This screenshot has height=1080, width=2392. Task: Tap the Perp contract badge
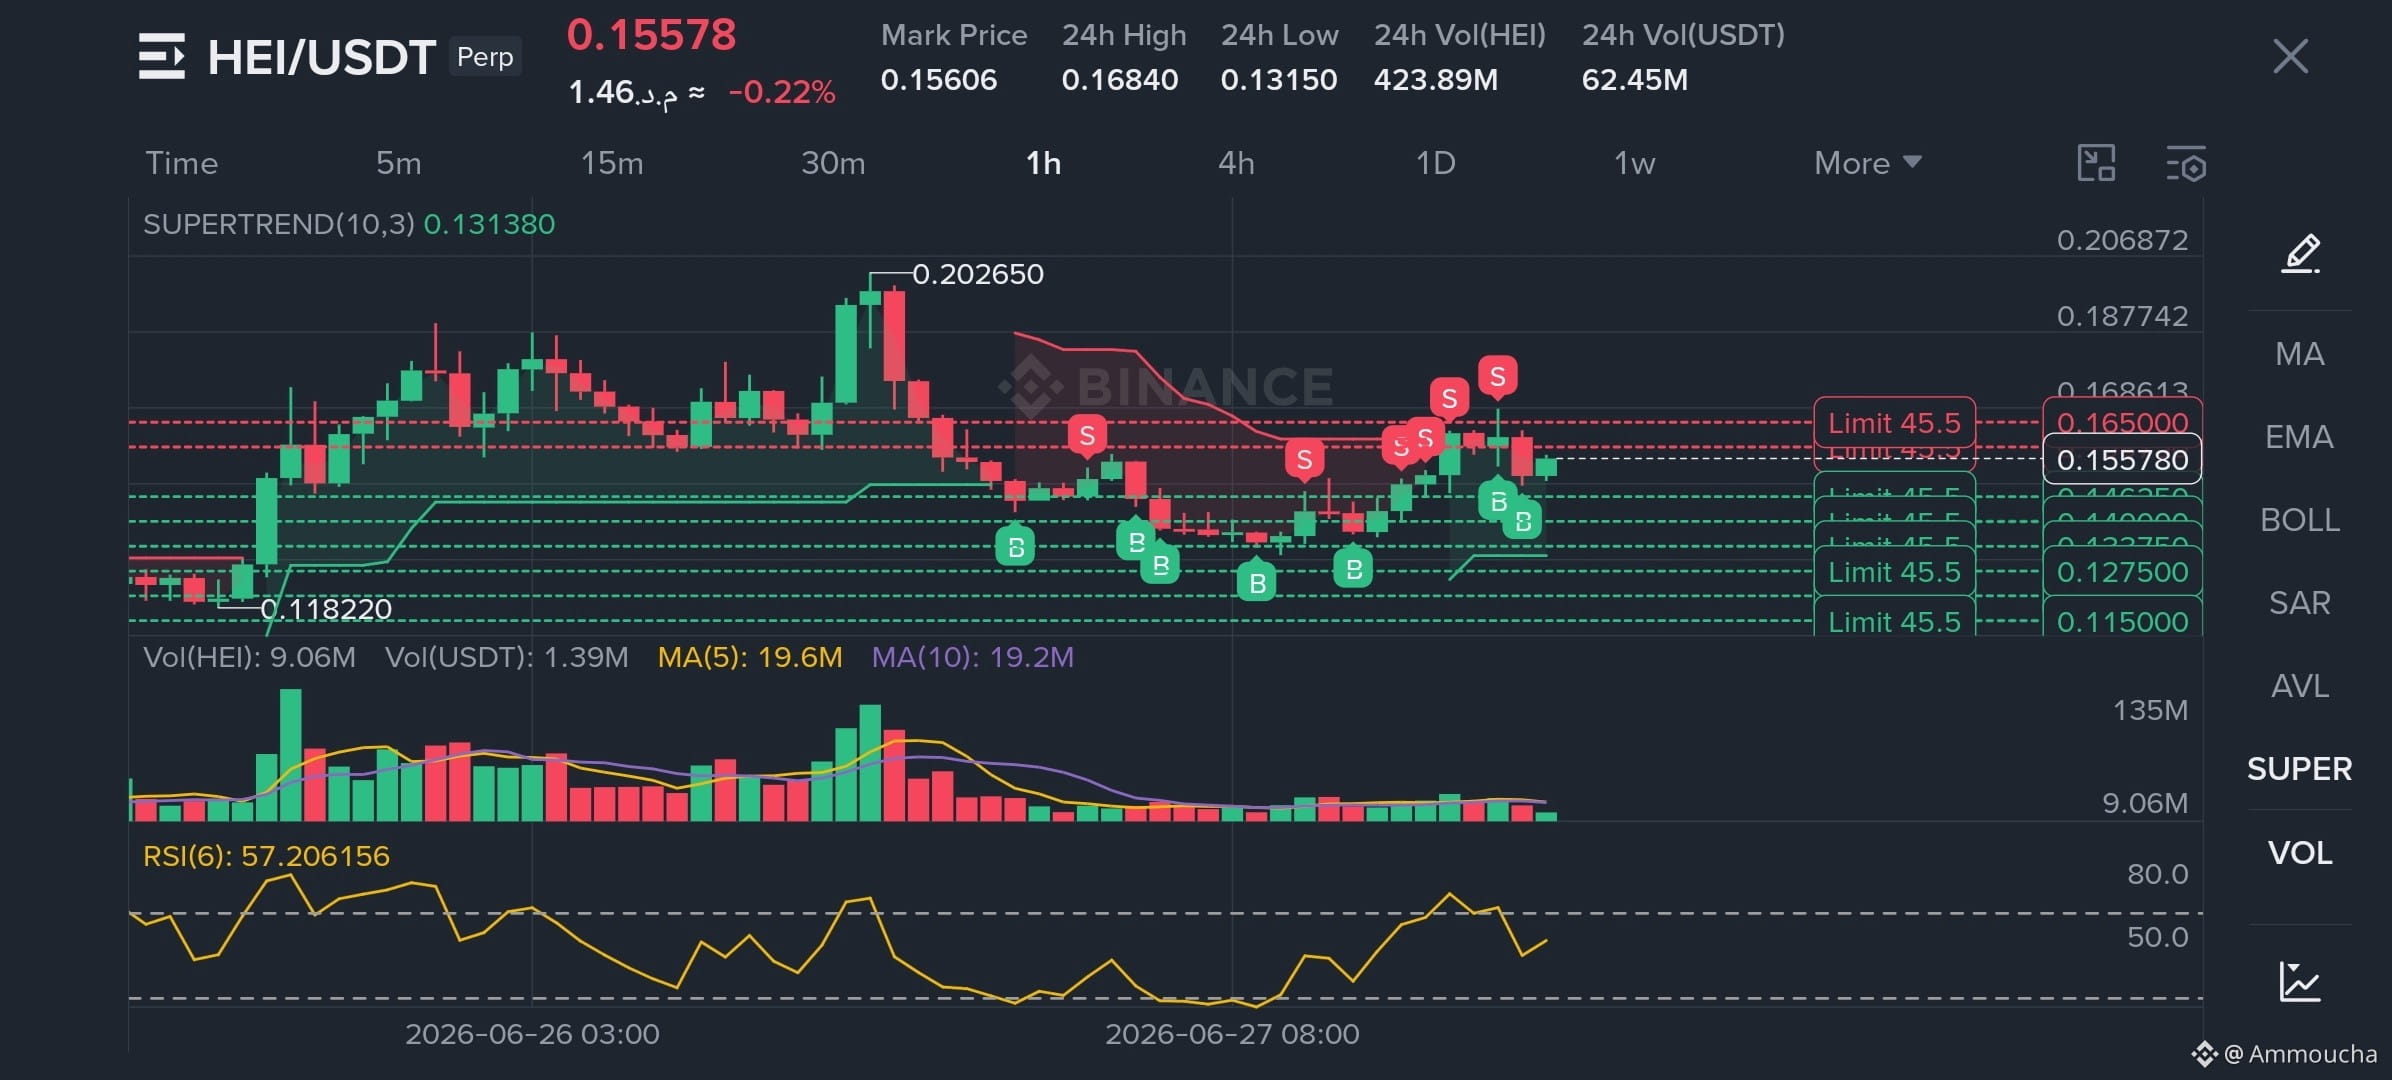485,57
